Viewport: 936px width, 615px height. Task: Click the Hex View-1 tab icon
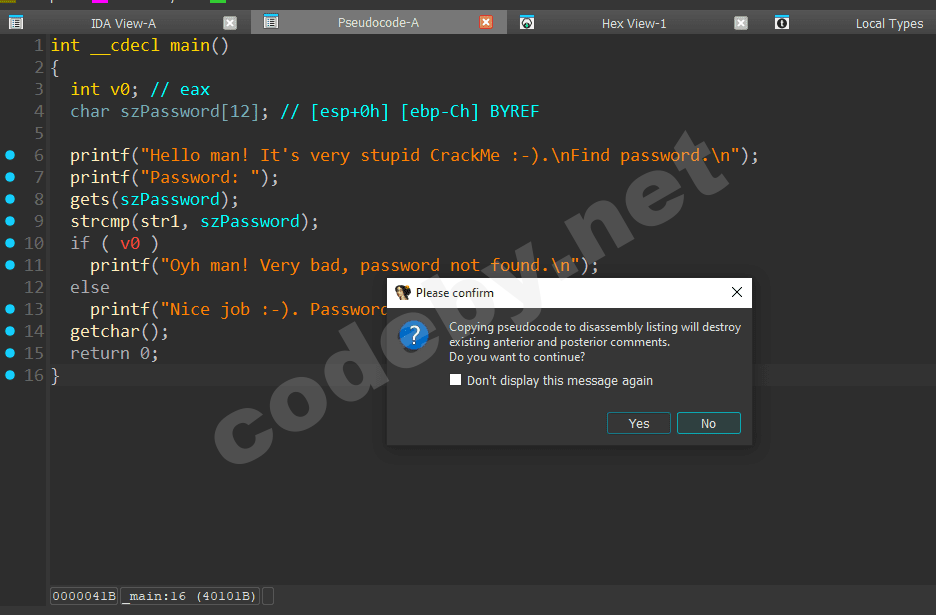pyautogui.click(x=526, y=23)
